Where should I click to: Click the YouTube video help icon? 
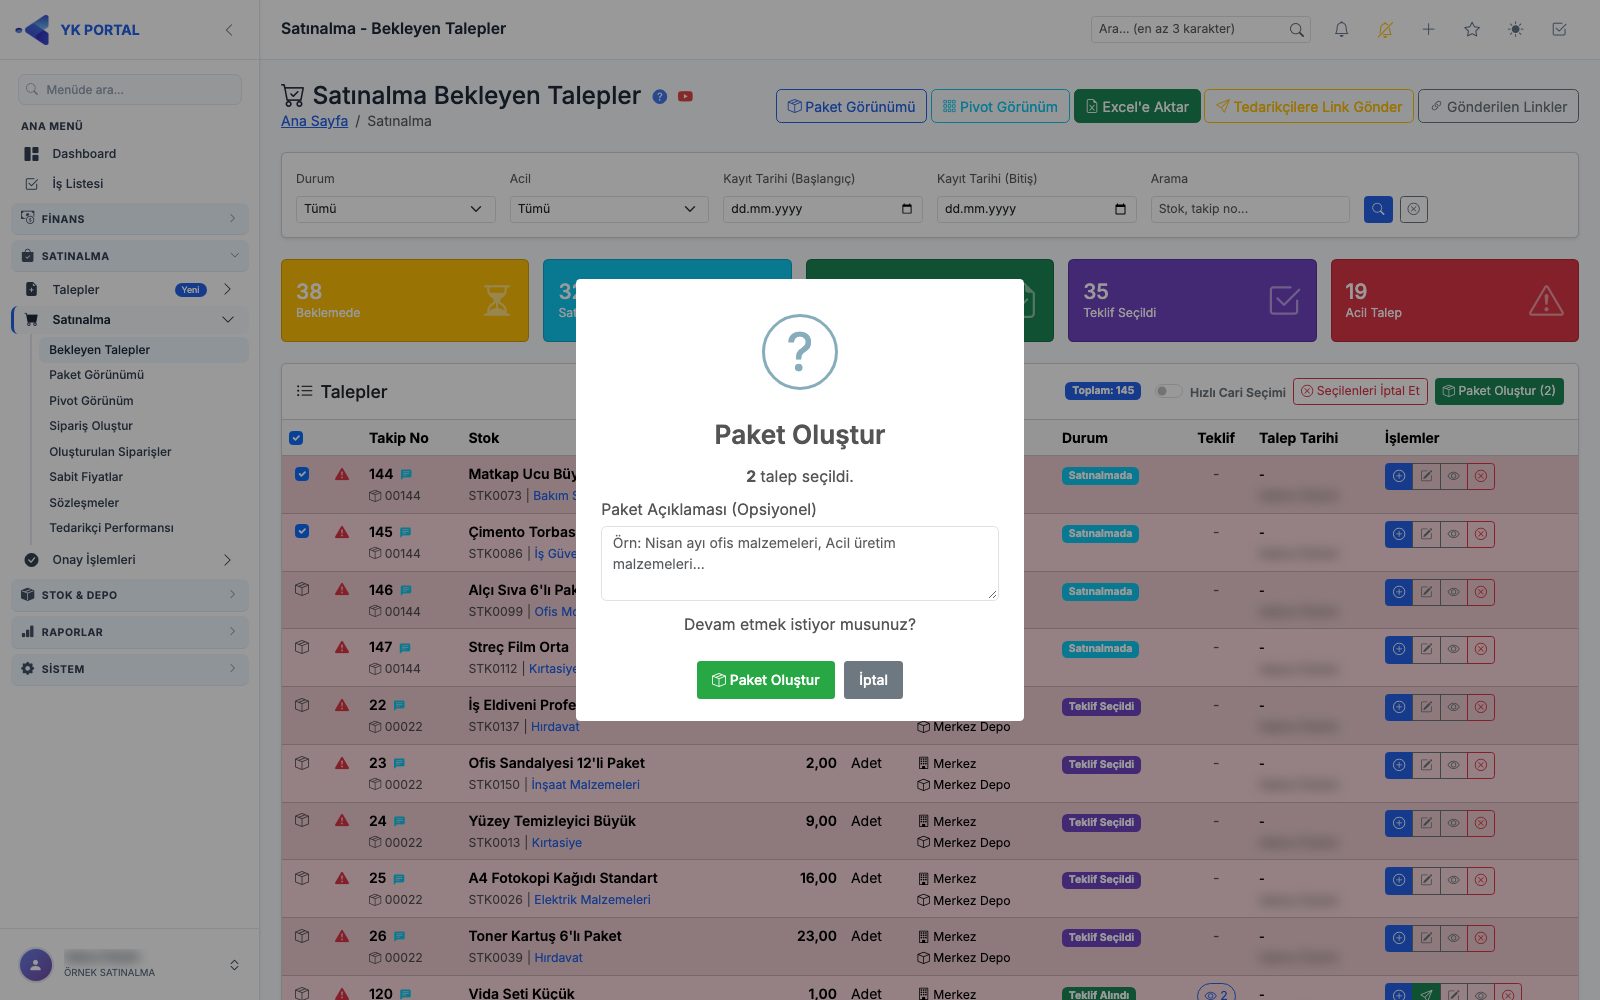click(685, 97)
